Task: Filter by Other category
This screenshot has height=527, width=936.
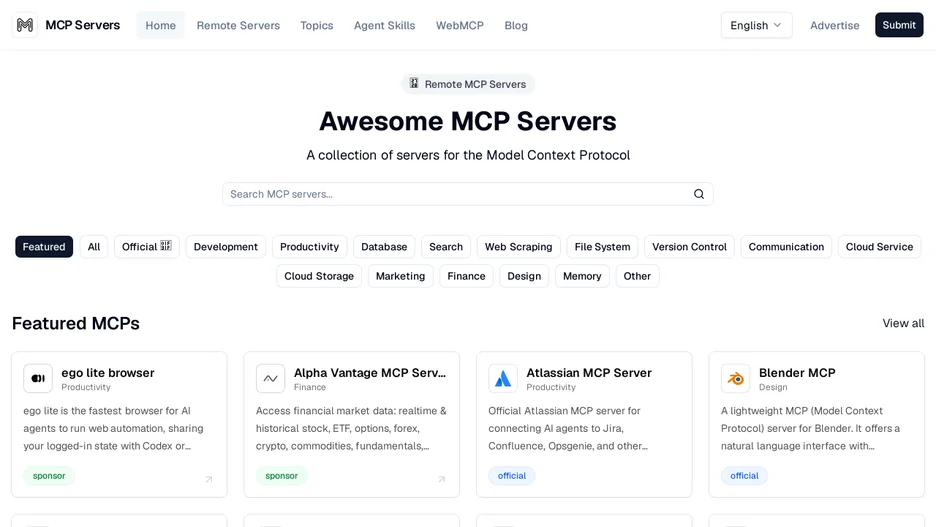Action: pos(637,276)
